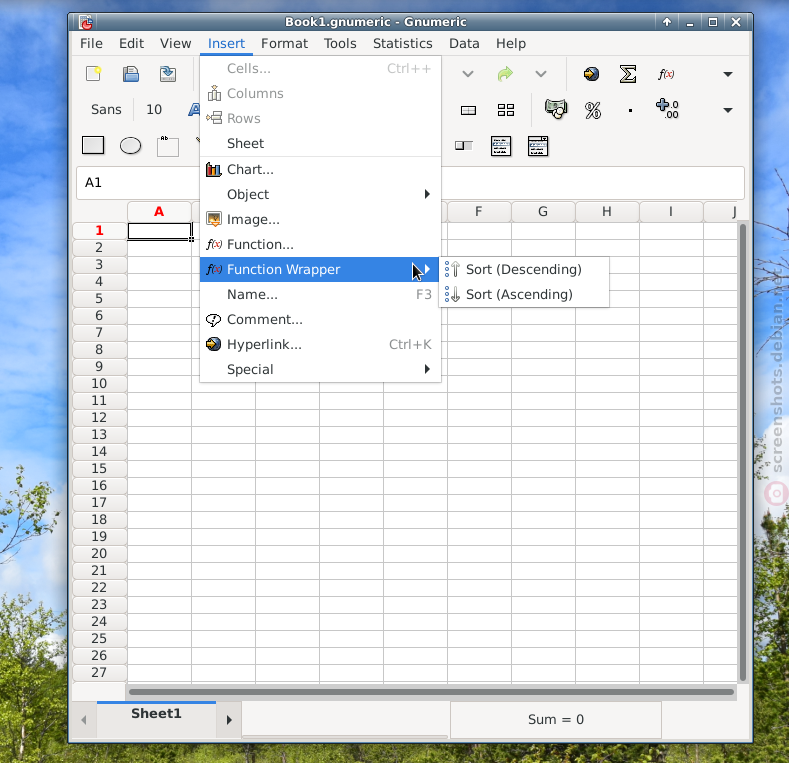Click the Function Wrapper menu entry
This screenshot has height=763, width=789.
pos(319,269)
